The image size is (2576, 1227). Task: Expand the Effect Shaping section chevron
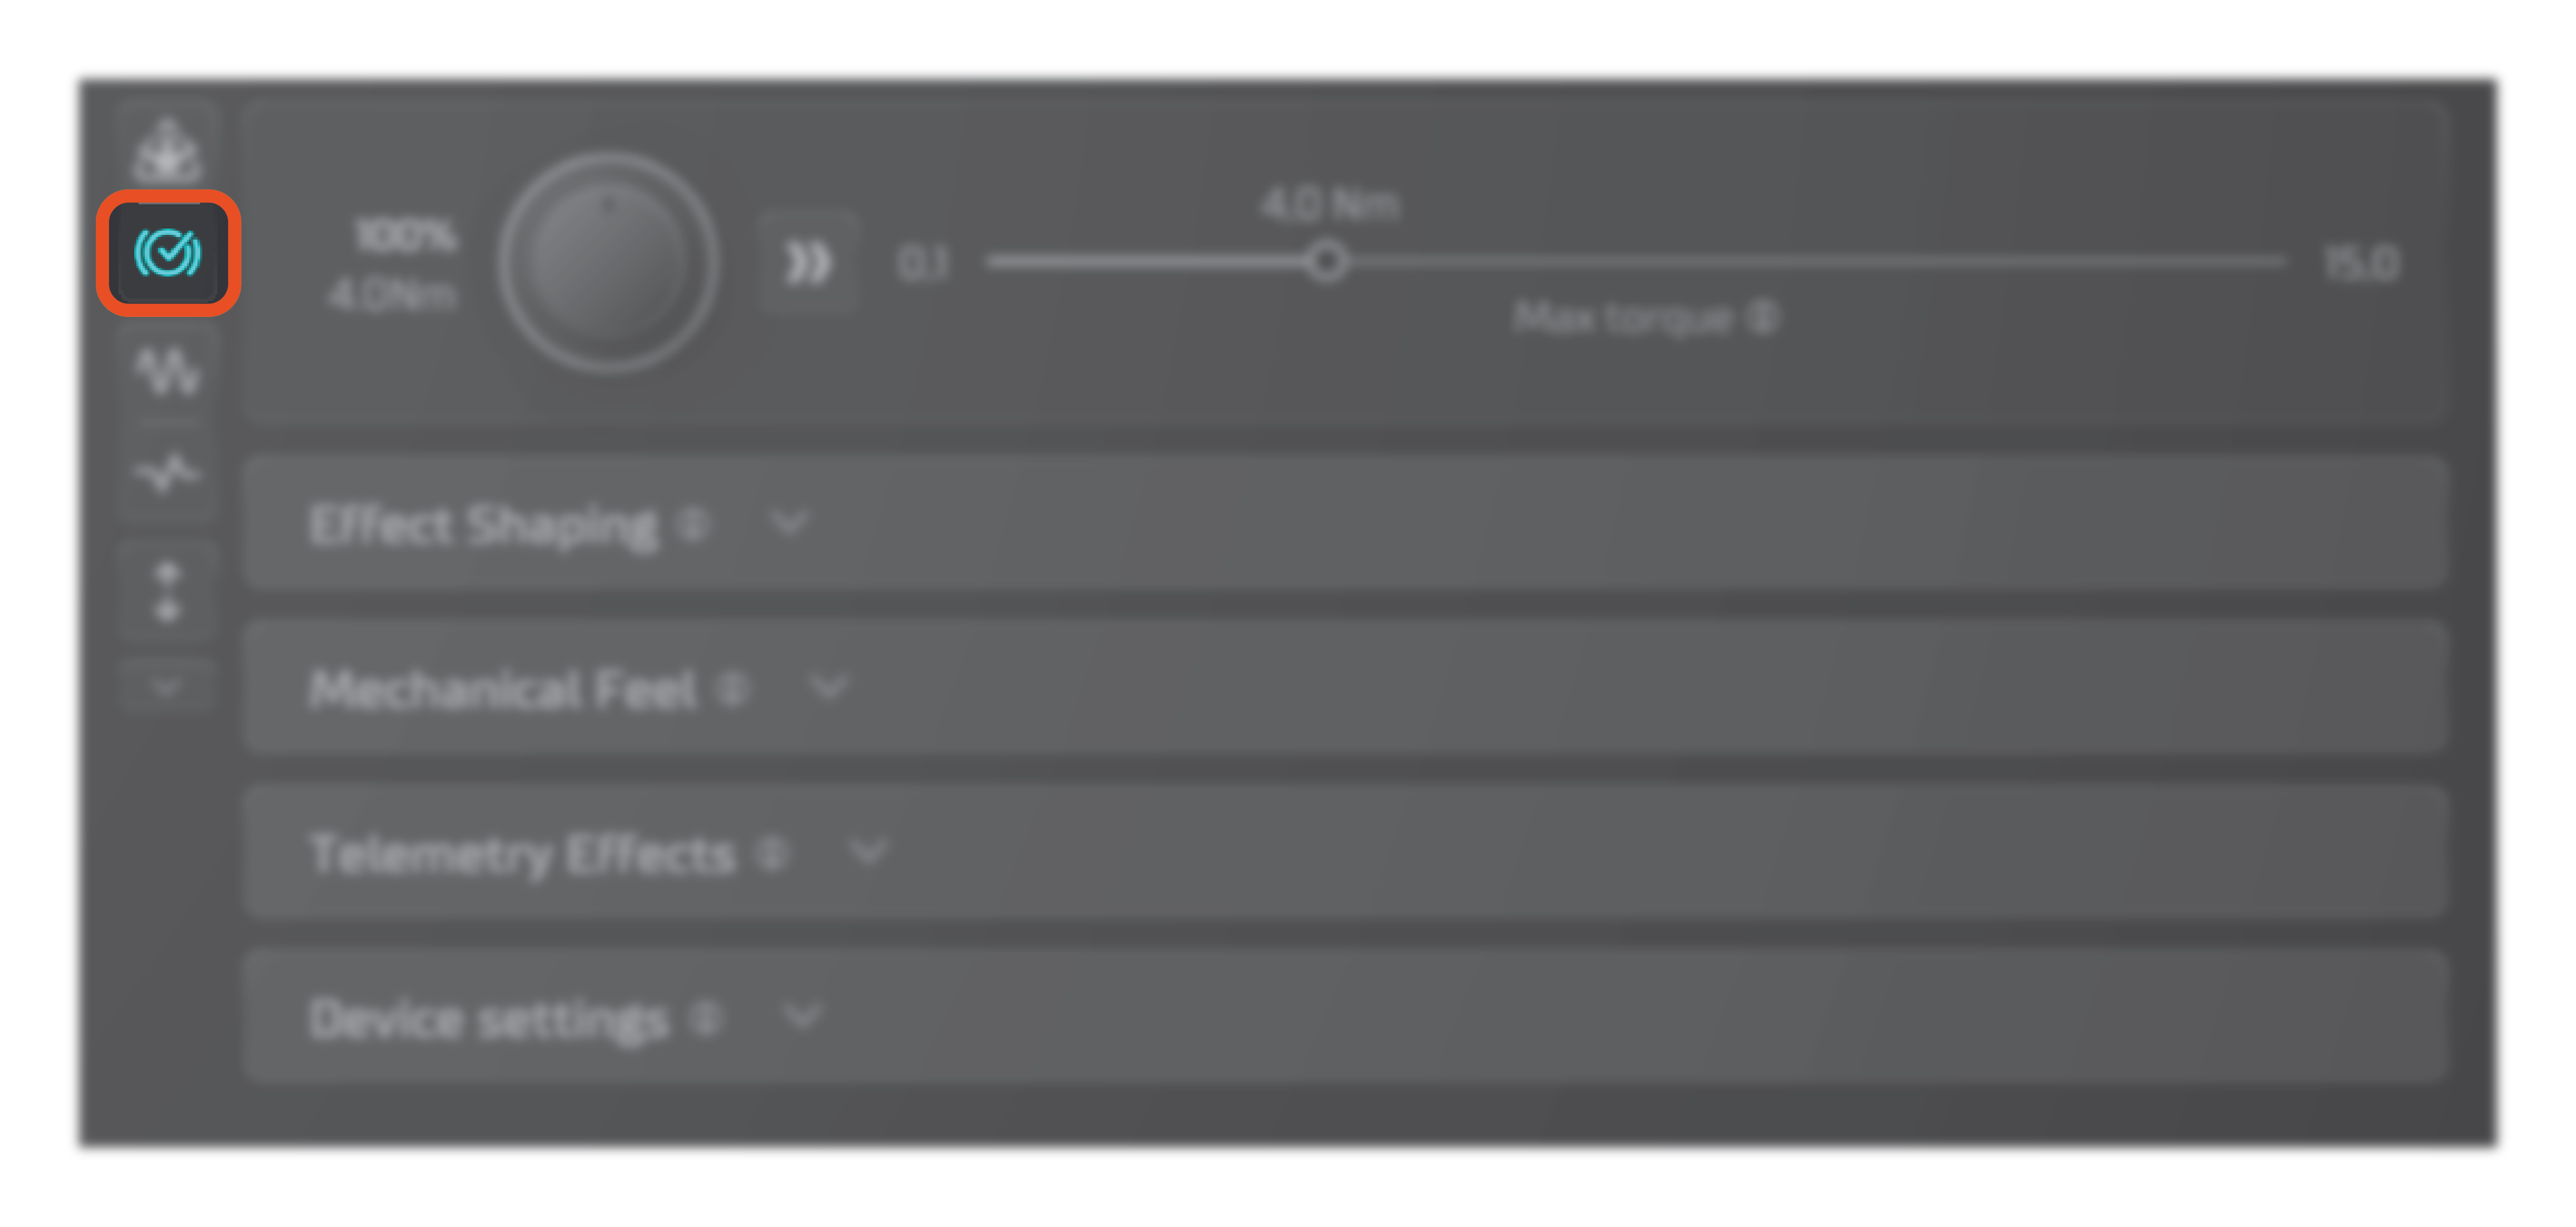(789, 522)
